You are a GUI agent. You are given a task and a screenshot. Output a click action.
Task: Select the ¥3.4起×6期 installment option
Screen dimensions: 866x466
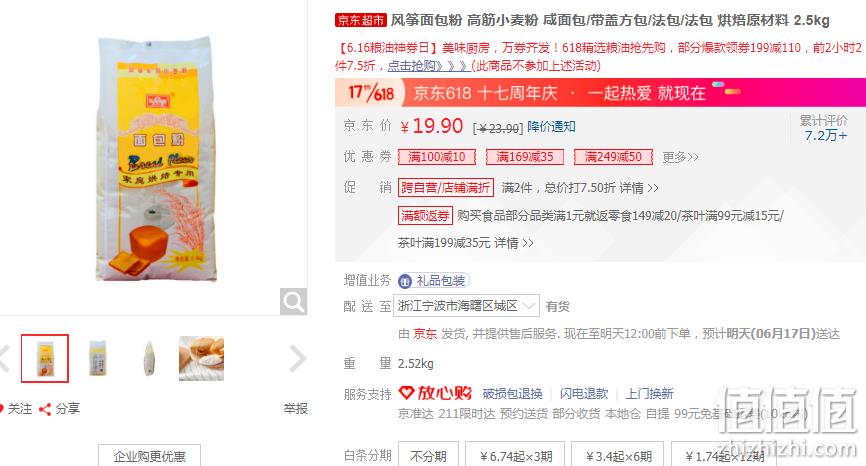(x=618, y=456)
